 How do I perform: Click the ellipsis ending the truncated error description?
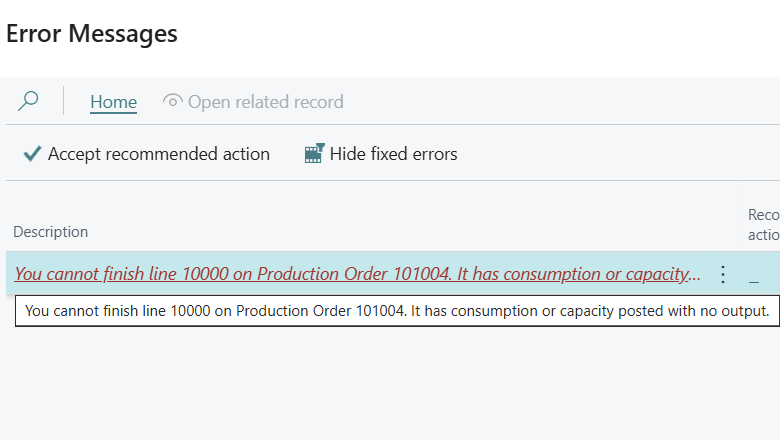pos(694,275)
